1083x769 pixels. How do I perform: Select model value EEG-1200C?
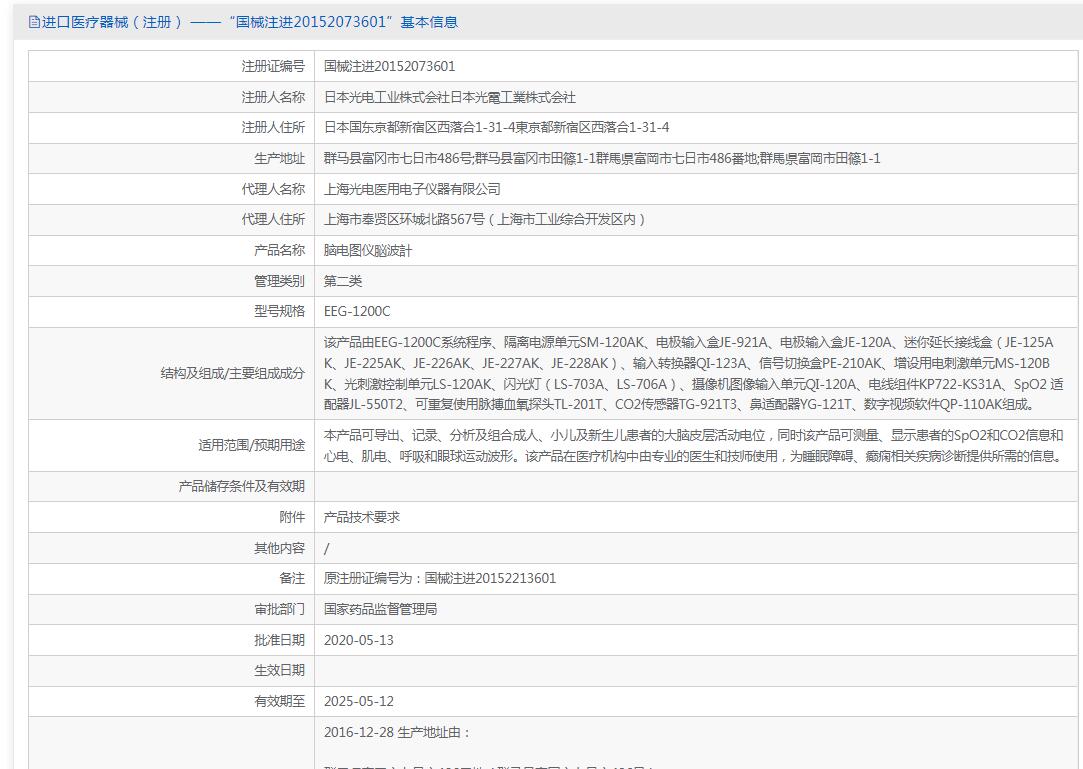(357, 311)
